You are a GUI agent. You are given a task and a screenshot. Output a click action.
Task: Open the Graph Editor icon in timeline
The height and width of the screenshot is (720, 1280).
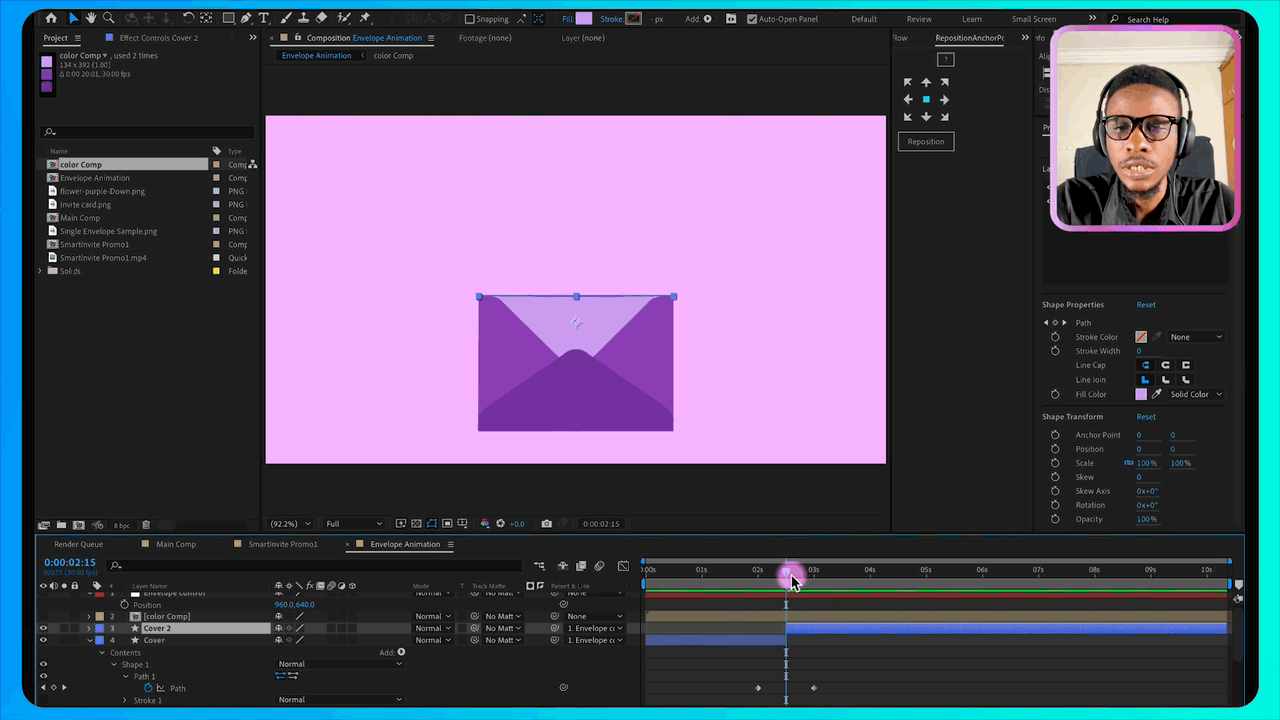click(623, 566)
